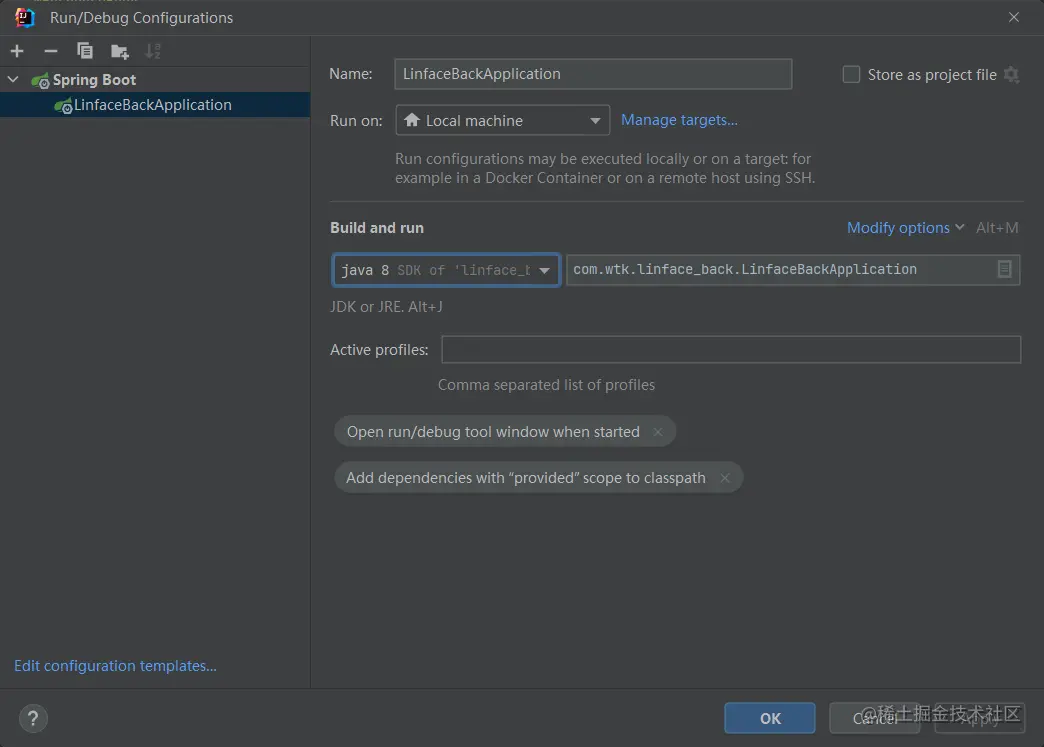Click the Remove Configuration minus icon
The width and height of the screenshot is (1044, 747).
[x=51, y=51]
